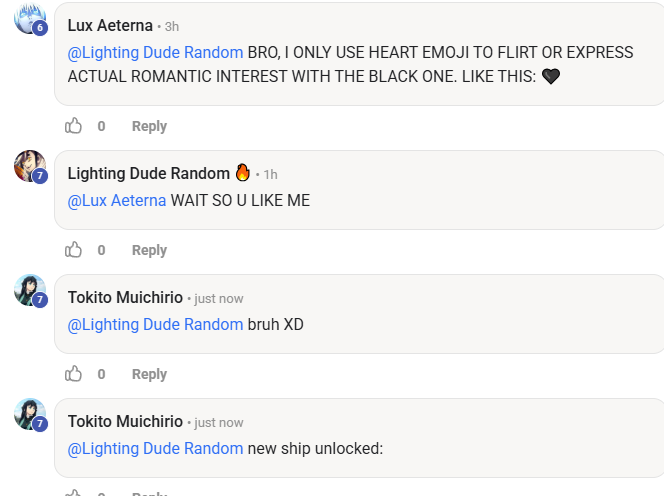This screenshot has width=664, height=496.
Task: Like Tokito Muichirio's bruh XD comment
Action: 73,374
